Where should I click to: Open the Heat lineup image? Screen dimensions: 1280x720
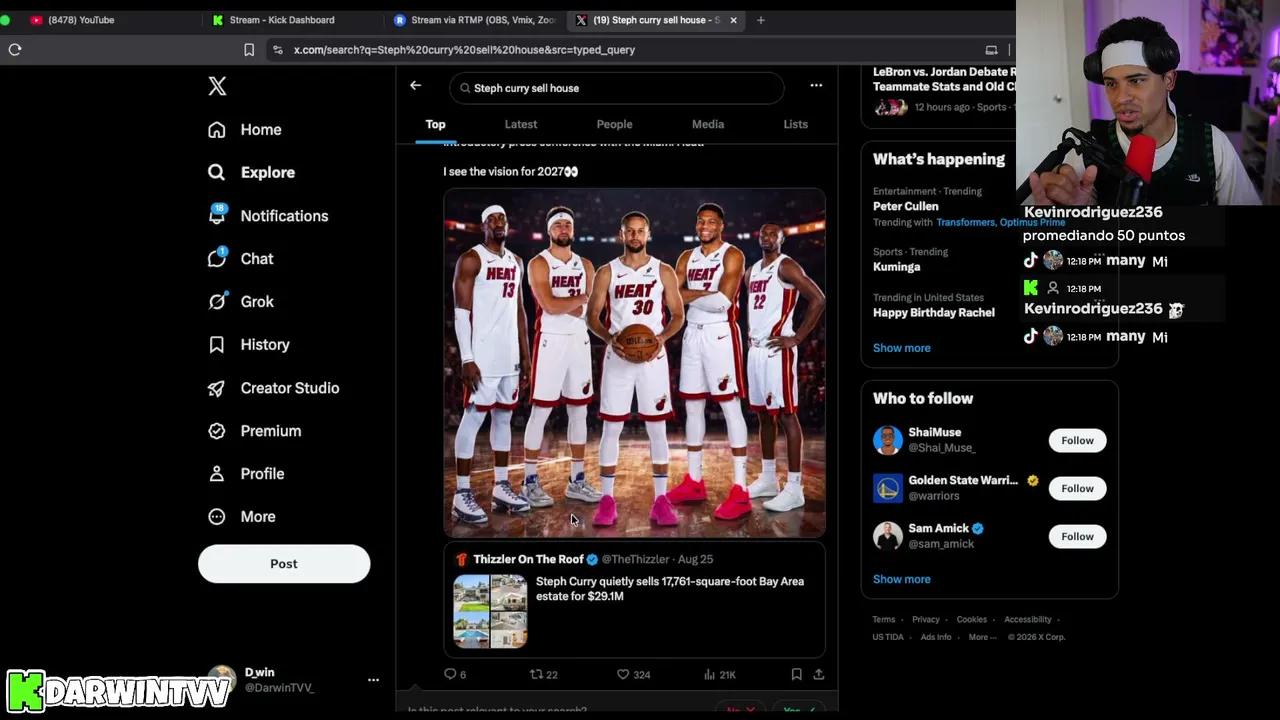(634, 363)
